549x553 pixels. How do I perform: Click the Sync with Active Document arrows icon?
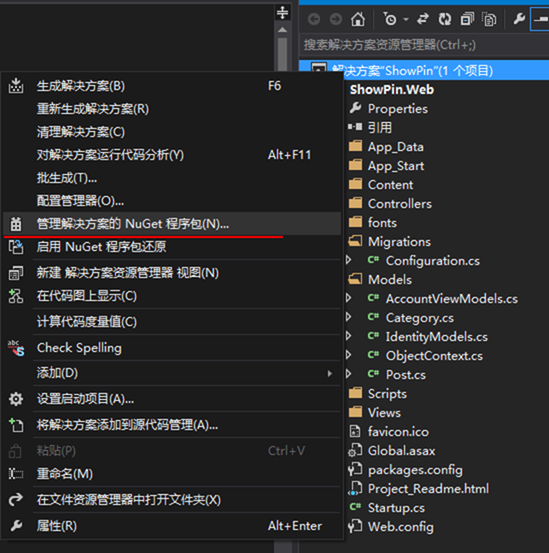[423, 19]
